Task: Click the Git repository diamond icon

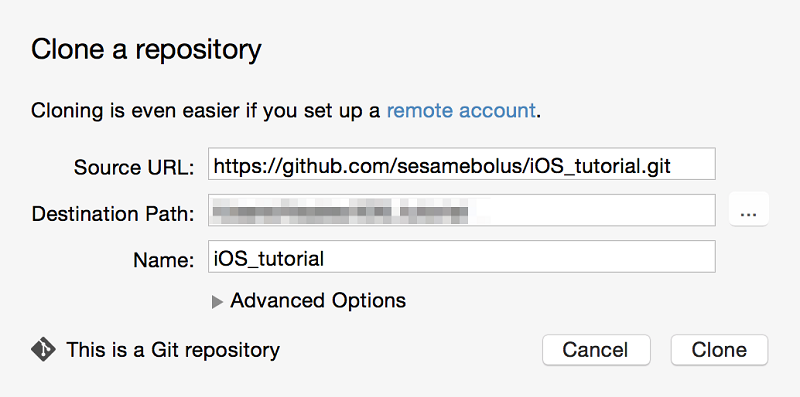Action: pyautogui.click(x=43, y=350)
